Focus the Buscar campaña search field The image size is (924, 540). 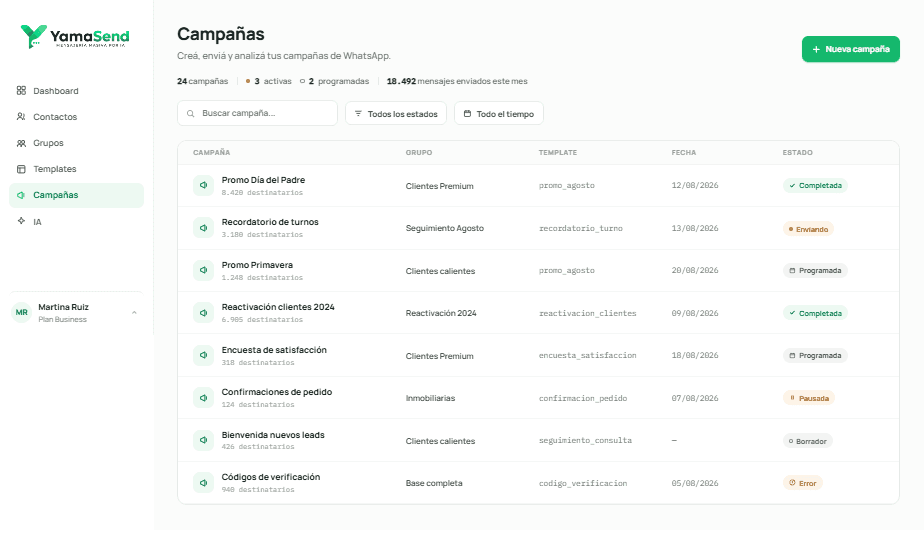(x=258, y=113)
